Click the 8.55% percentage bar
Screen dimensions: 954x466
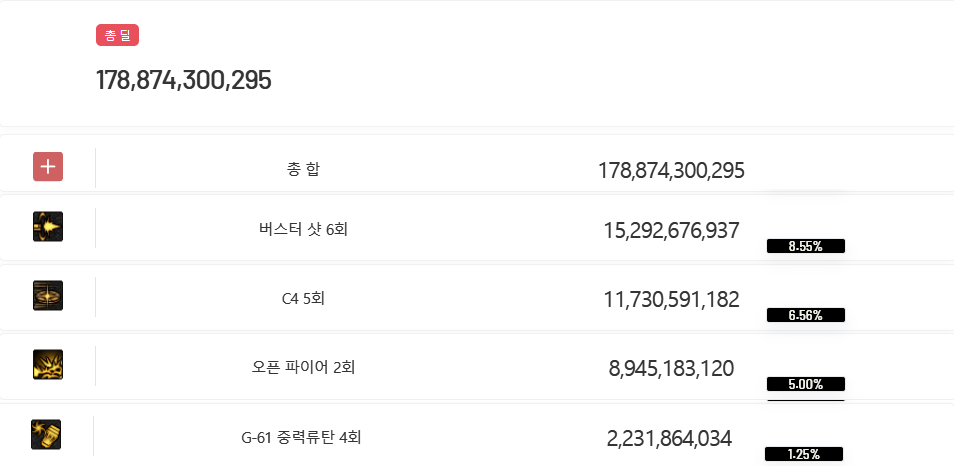pos(806,246)
